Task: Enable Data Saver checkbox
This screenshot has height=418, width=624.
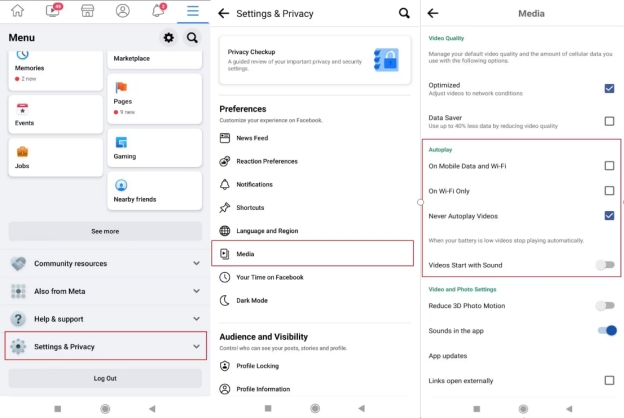Action: coord(609,121)
